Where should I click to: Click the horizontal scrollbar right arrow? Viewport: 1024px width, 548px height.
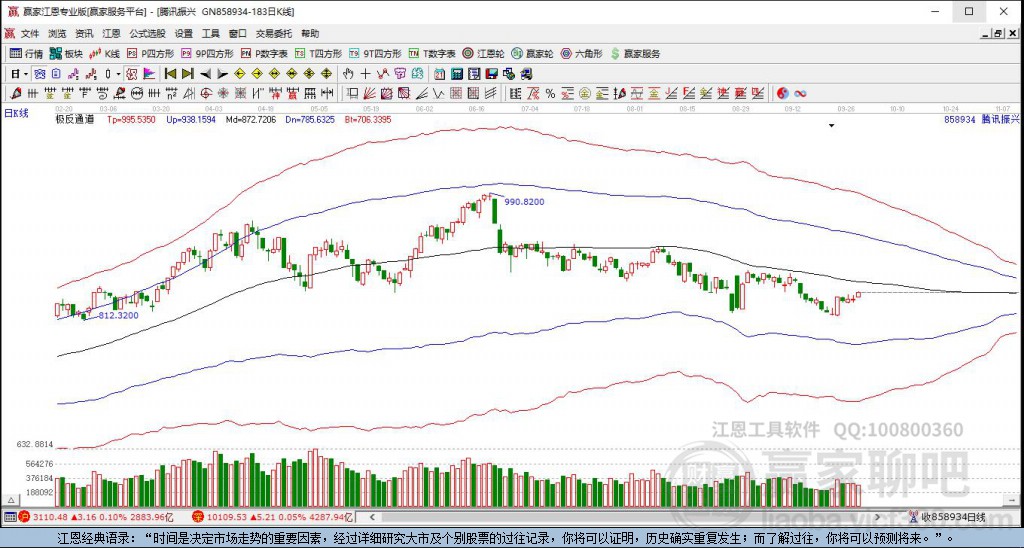tap(877, 517)
